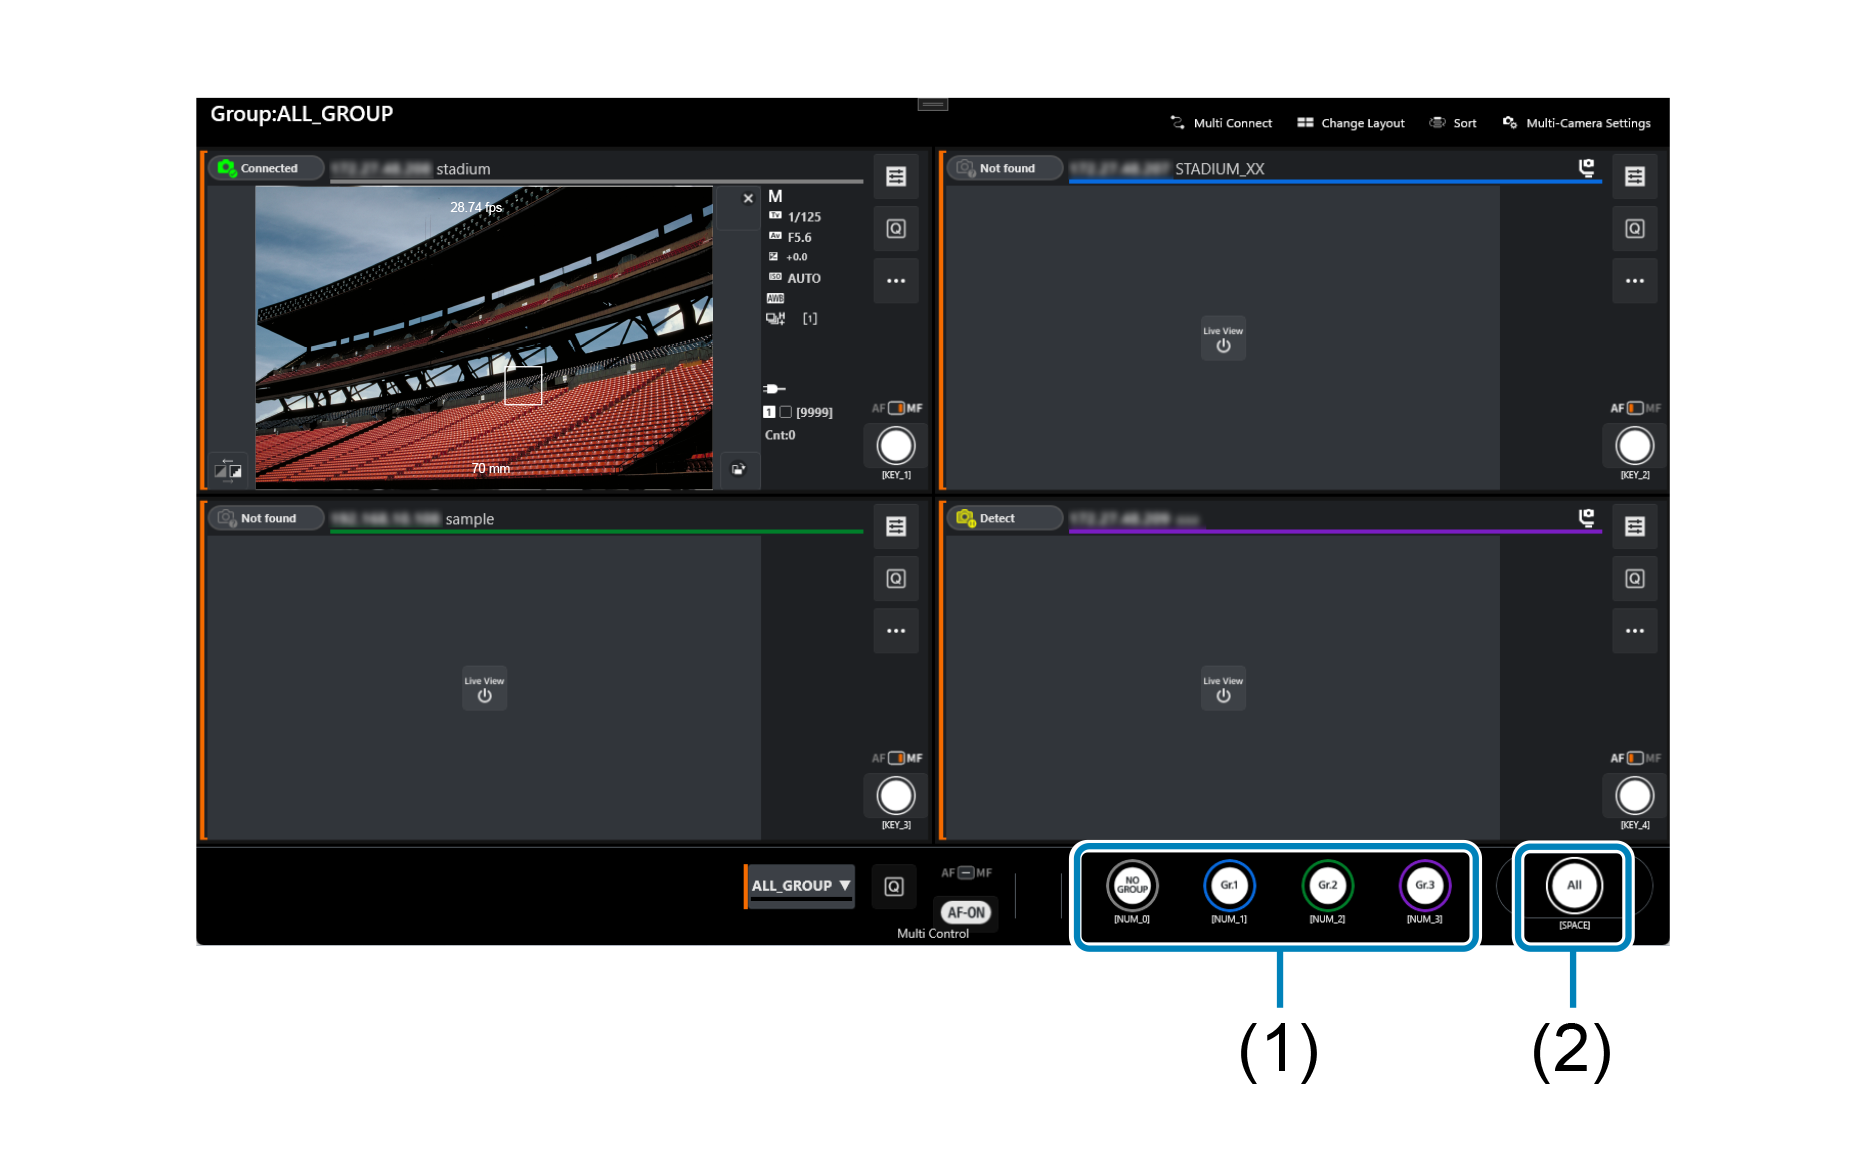Open the camera settings panel for stadium
Viewport: 1875px width, 1156px height.
(895, 176)
